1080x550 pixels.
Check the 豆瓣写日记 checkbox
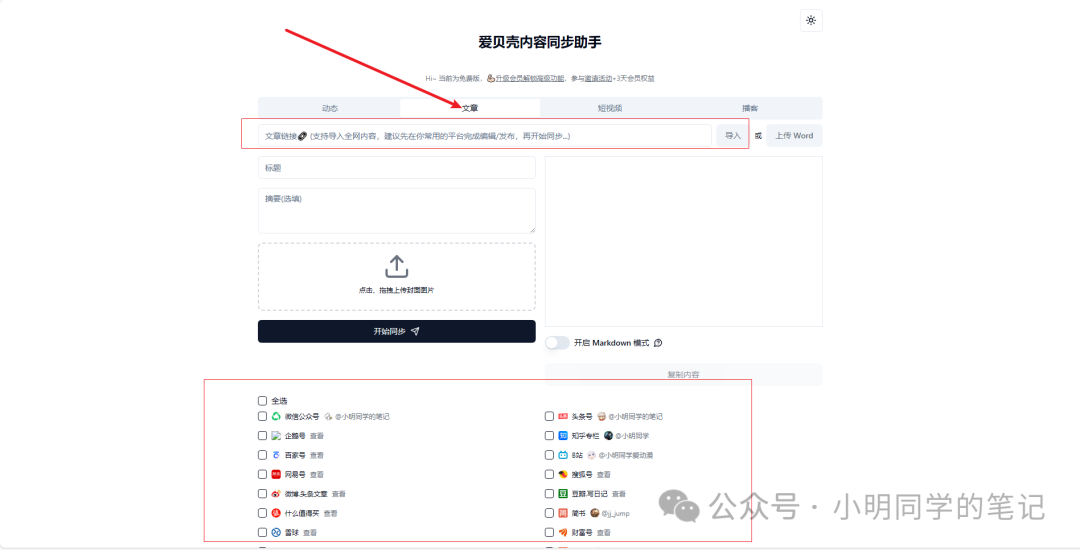[x=549, y=494]
